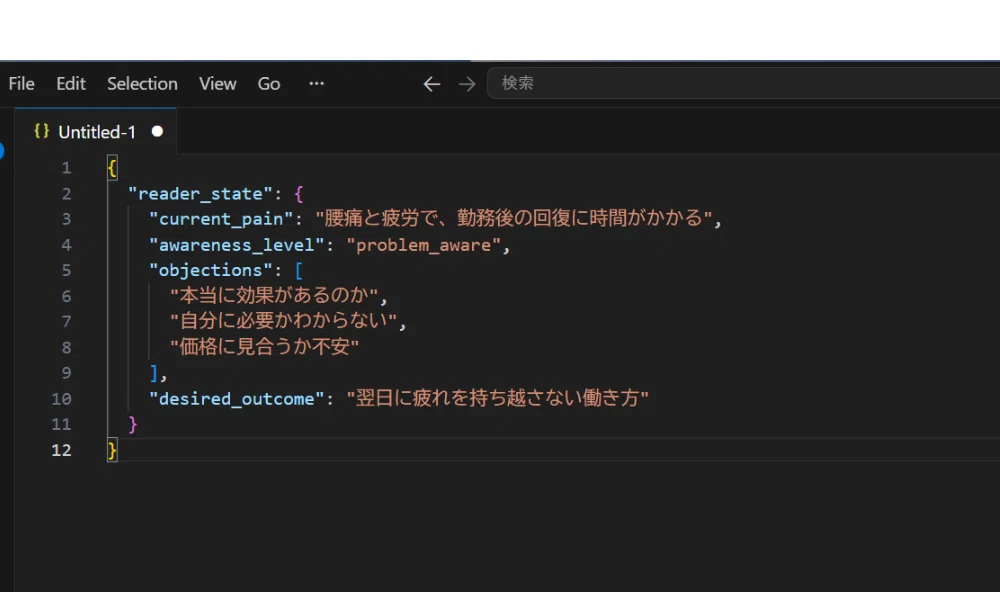Open the Selection menu
The image size is (1000, 600).
coord(142,84)
